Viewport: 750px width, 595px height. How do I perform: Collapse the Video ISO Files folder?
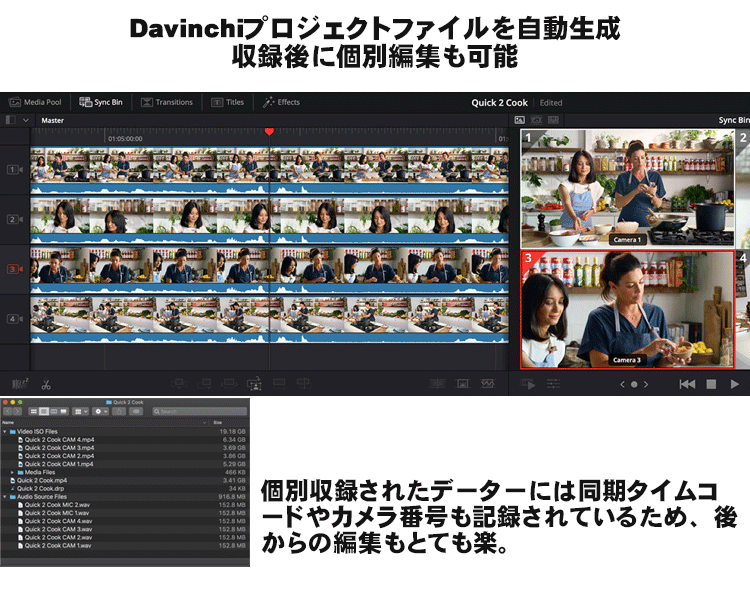pos(5,431)
